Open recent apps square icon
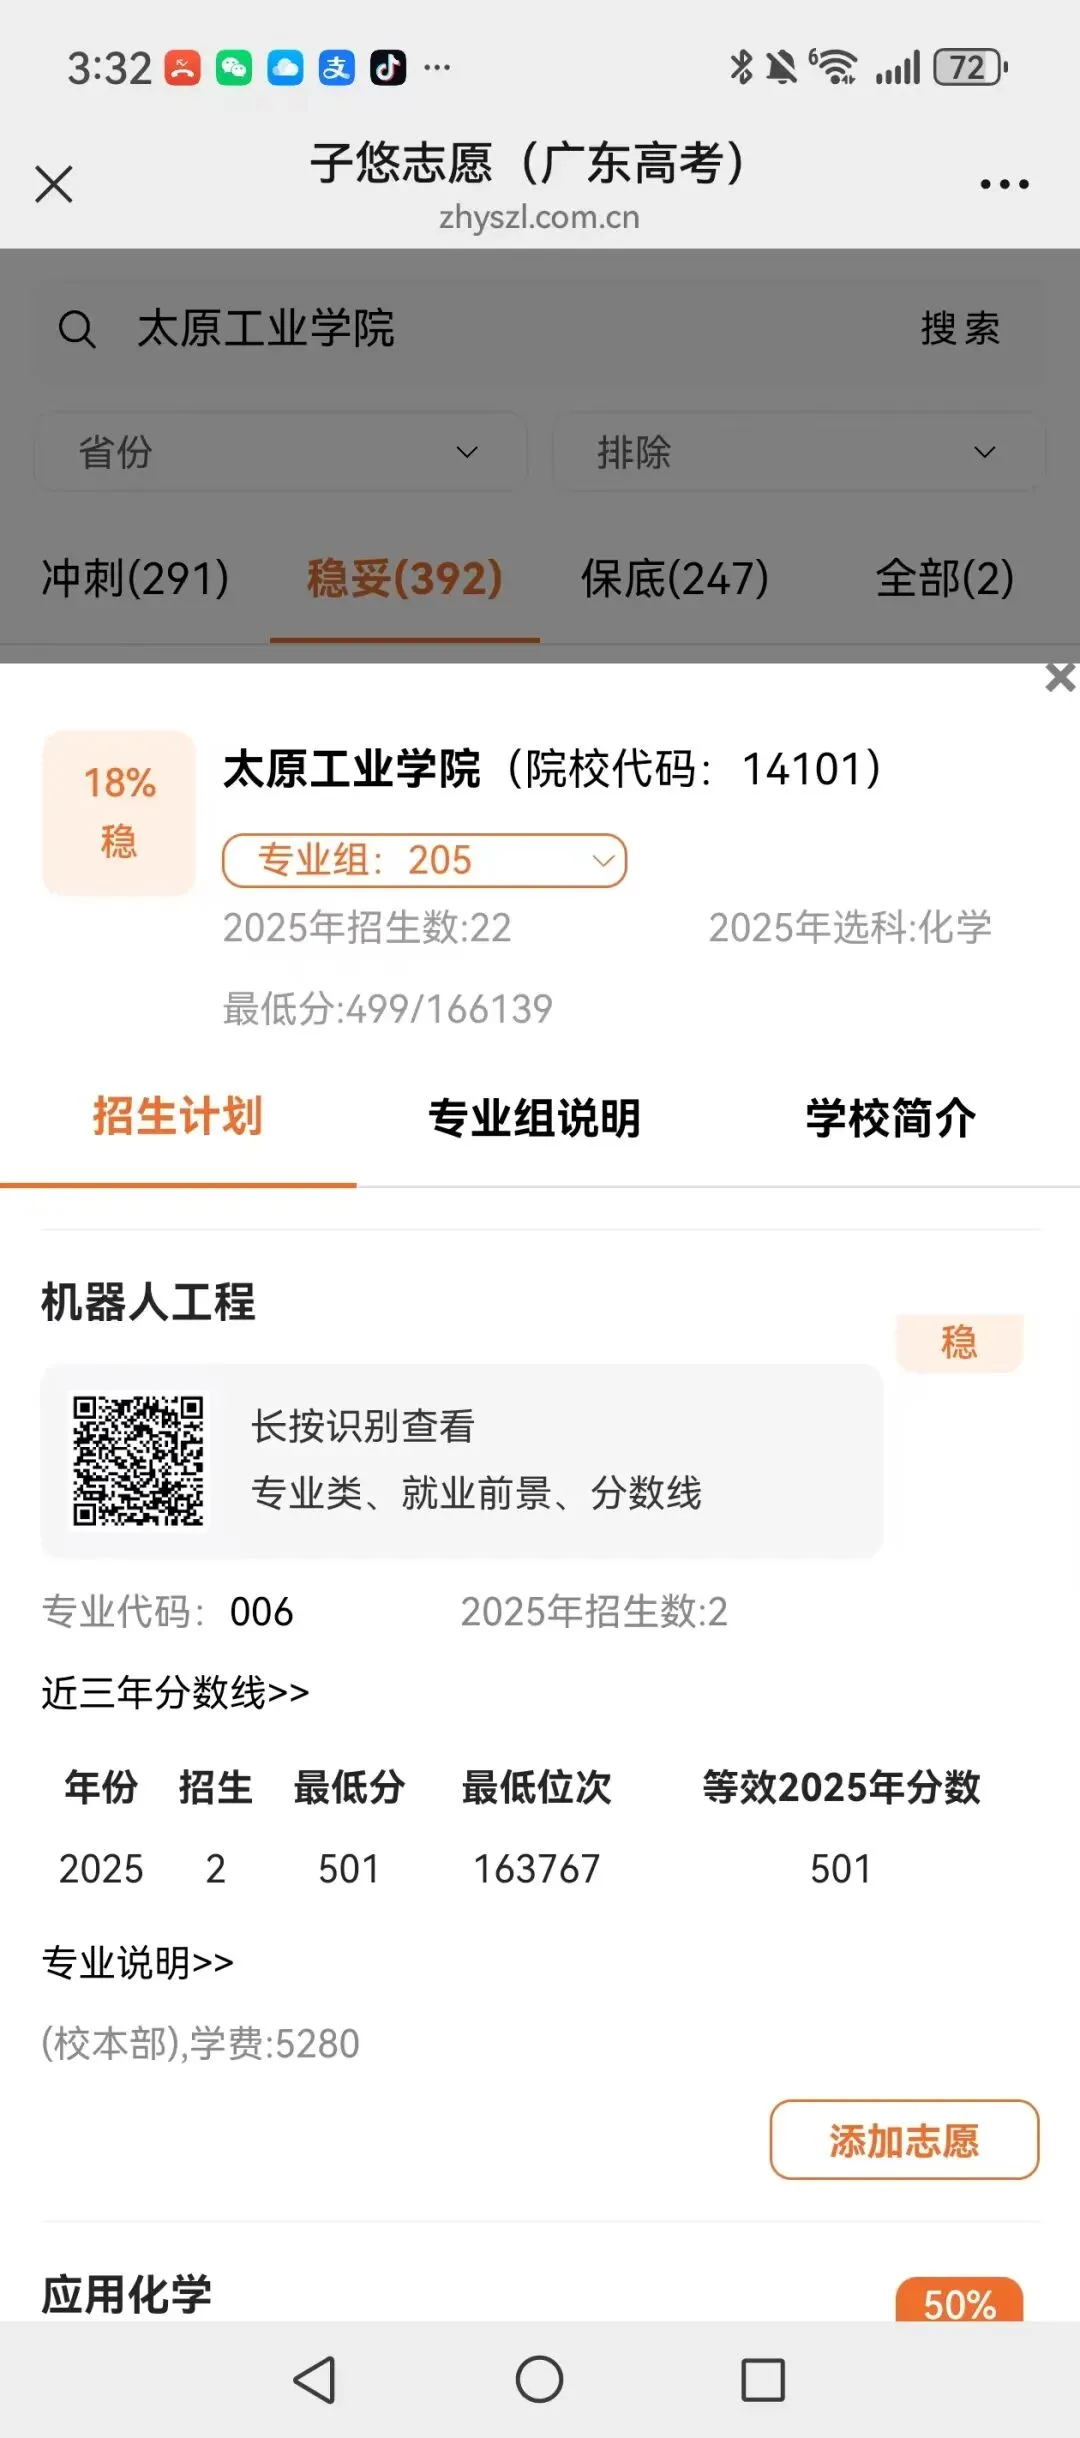The width and height of the screenshot is (1080, 2438). pyautogui.click(x=763, y=2380)
